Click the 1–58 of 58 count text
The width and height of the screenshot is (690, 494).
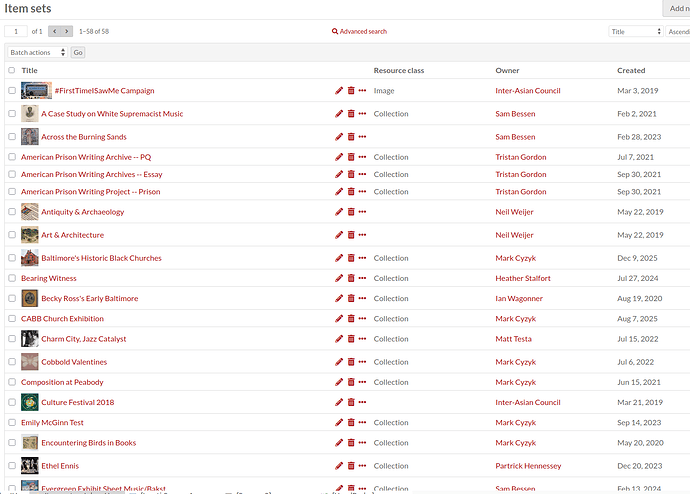tap(94, 31)
